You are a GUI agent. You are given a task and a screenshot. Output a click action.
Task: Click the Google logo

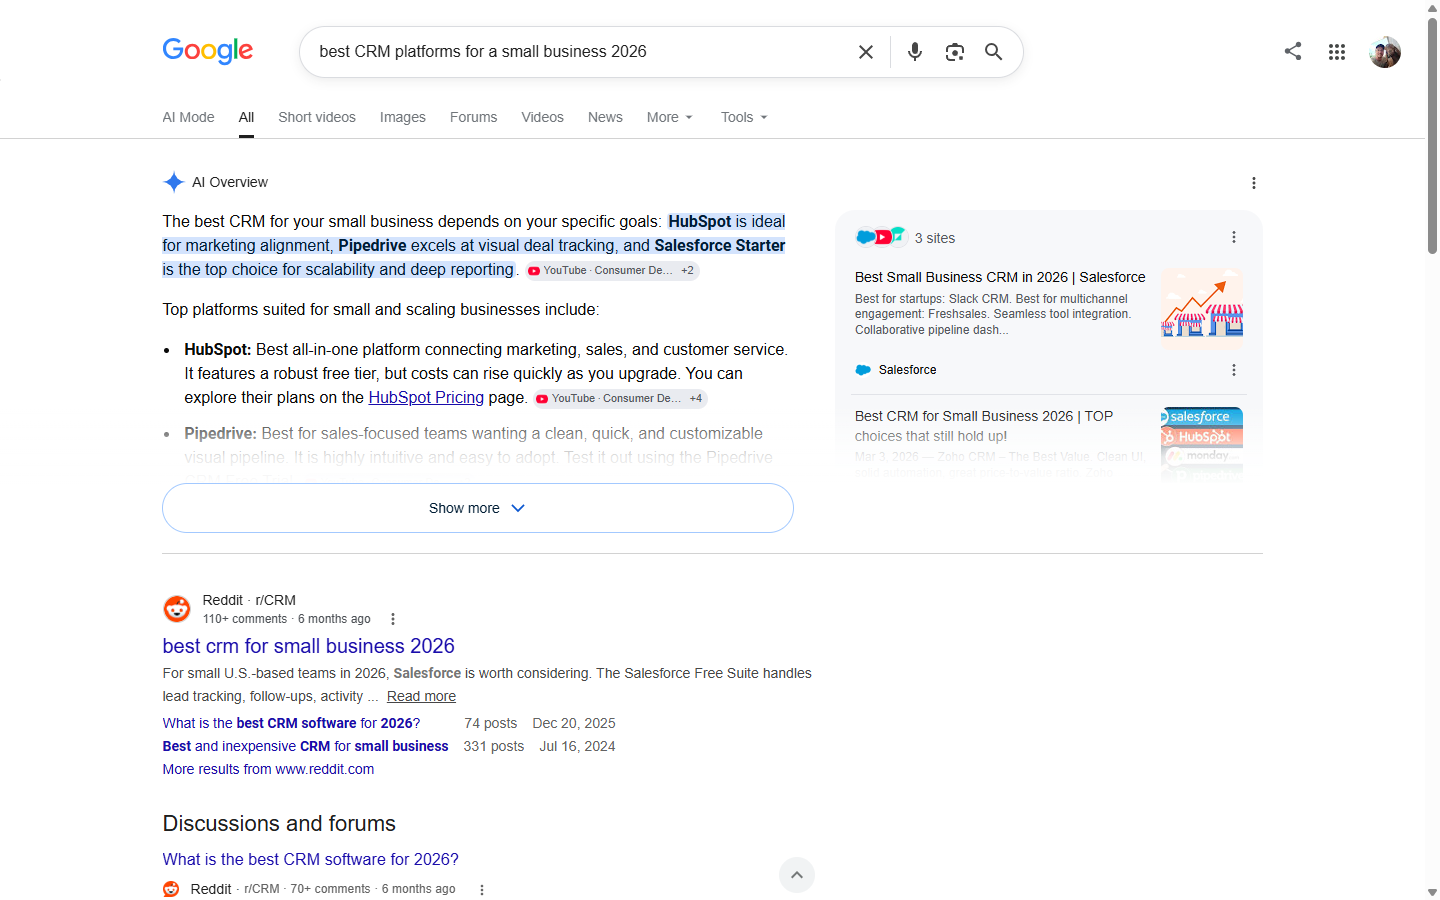[208, 51]
